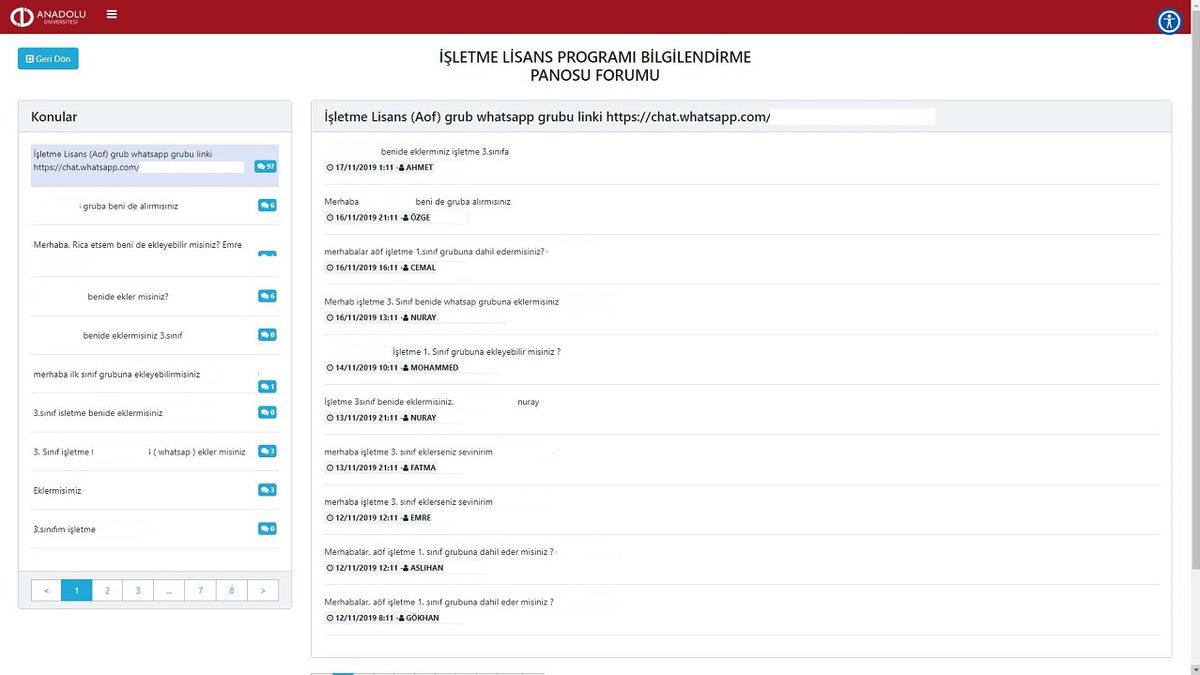Click comment badge beside 'gruba beni de alırmısınız'
Viewport: 1200px width, 675px height.
pyautogui.click(x=267, y=205)
